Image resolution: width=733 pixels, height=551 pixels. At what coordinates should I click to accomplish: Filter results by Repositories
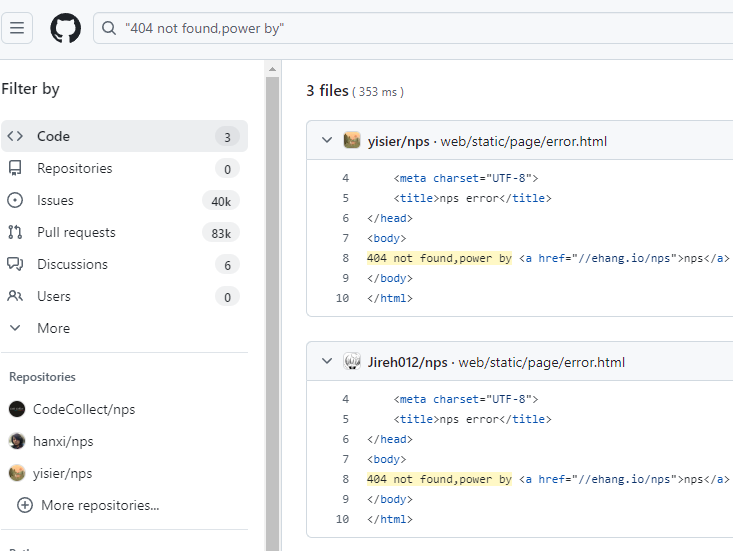pyautogui.click(x=74, y=168)
